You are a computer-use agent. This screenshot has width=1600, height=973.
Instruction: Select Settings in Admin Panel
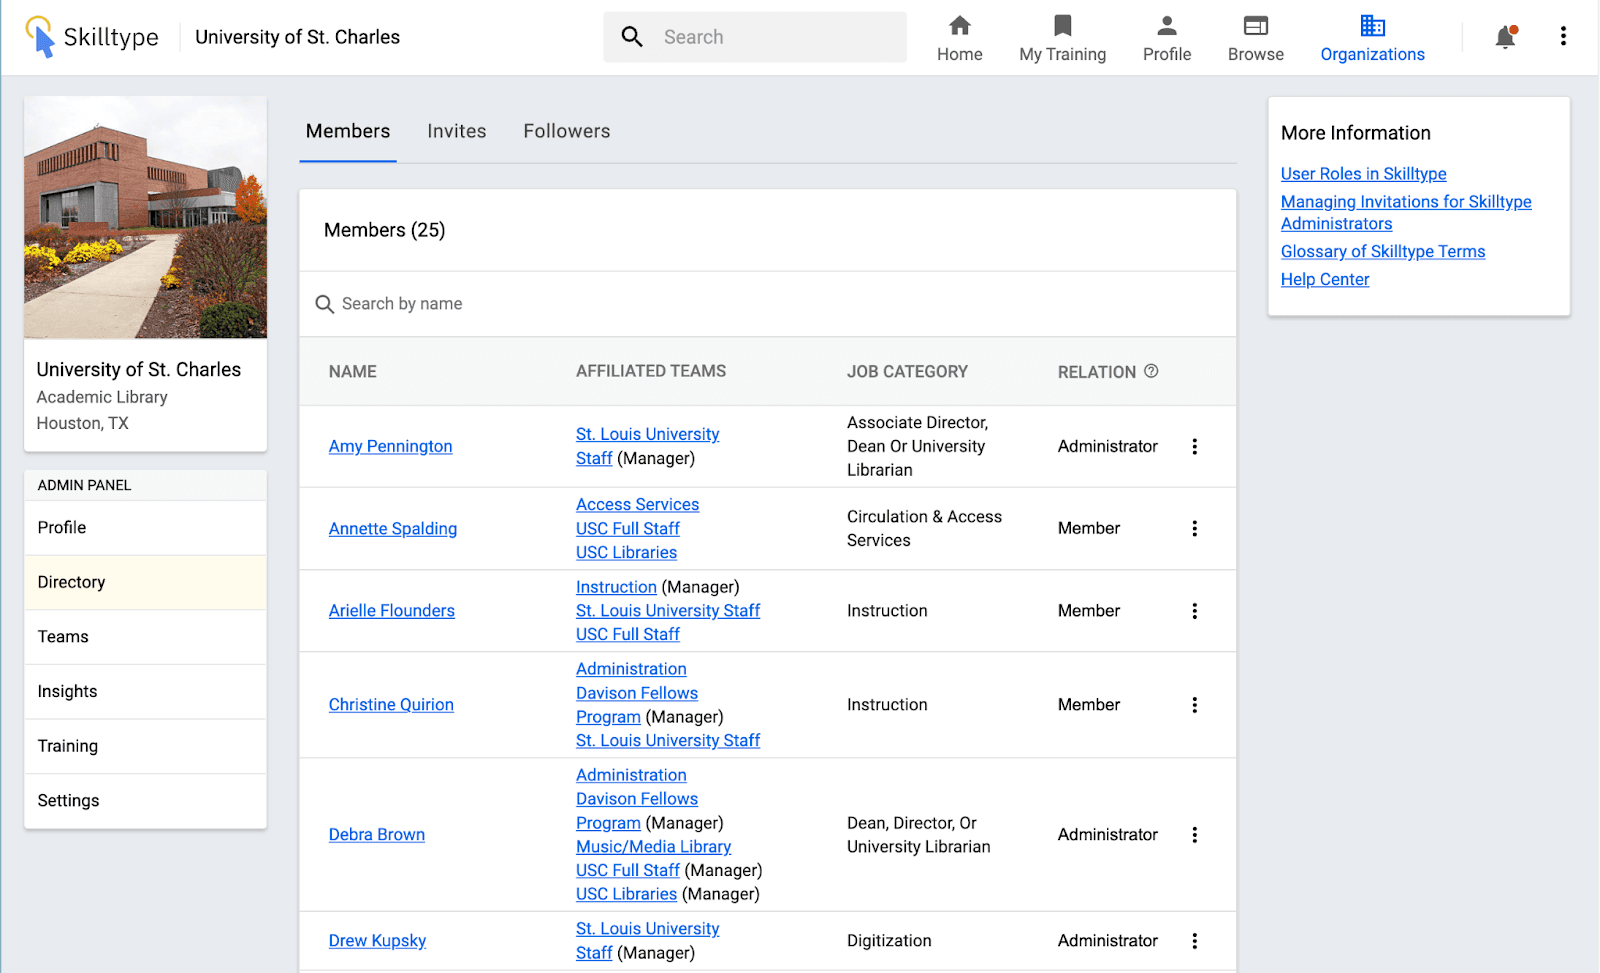pyautogui.click(x=145, y=801)
